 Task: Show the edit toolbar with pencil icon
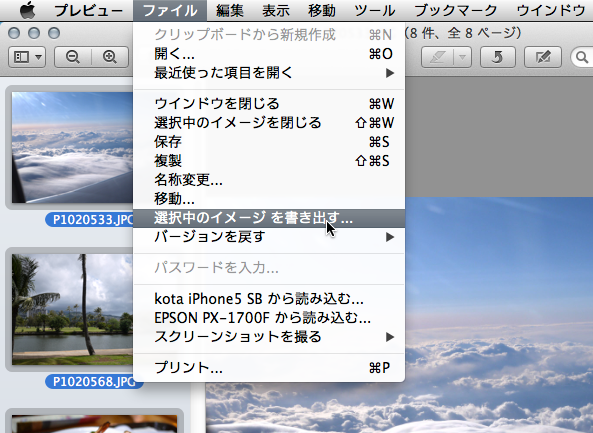pos(543,57)
